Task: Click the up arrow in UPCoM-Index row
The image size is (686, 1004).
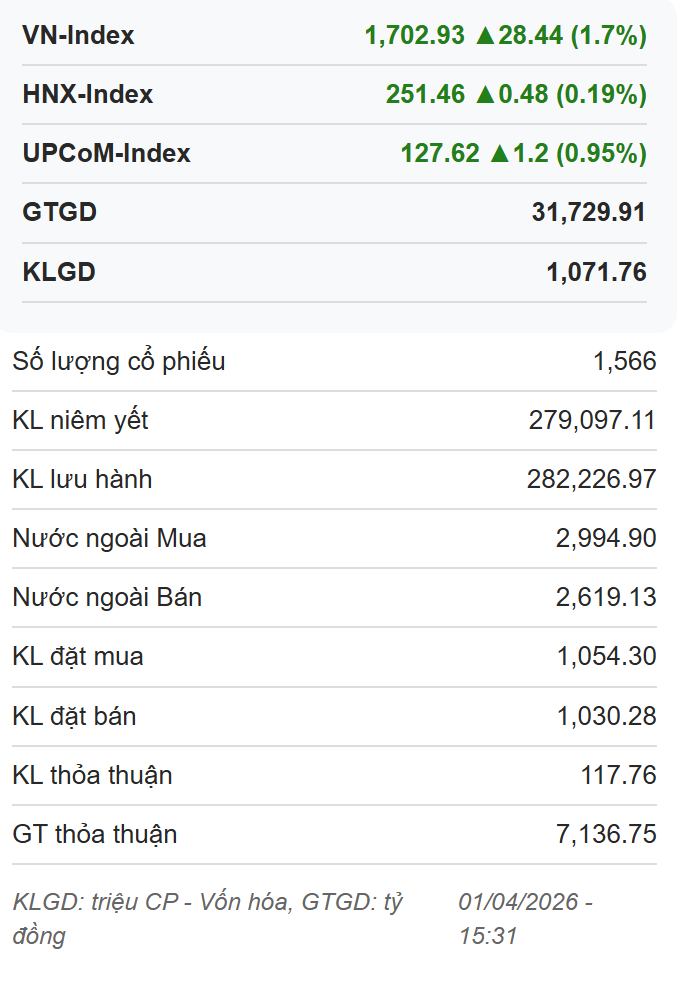Action: point(499,154)
